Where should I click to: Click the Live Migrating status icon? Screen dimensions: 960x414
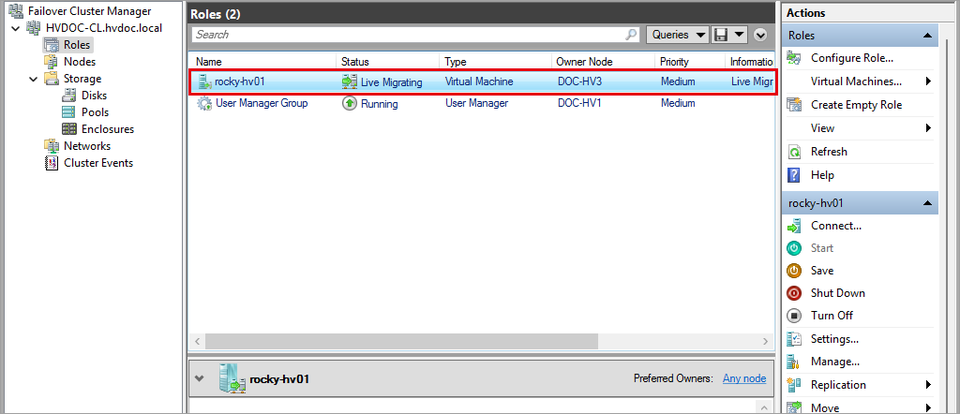[x=349, y=81]
